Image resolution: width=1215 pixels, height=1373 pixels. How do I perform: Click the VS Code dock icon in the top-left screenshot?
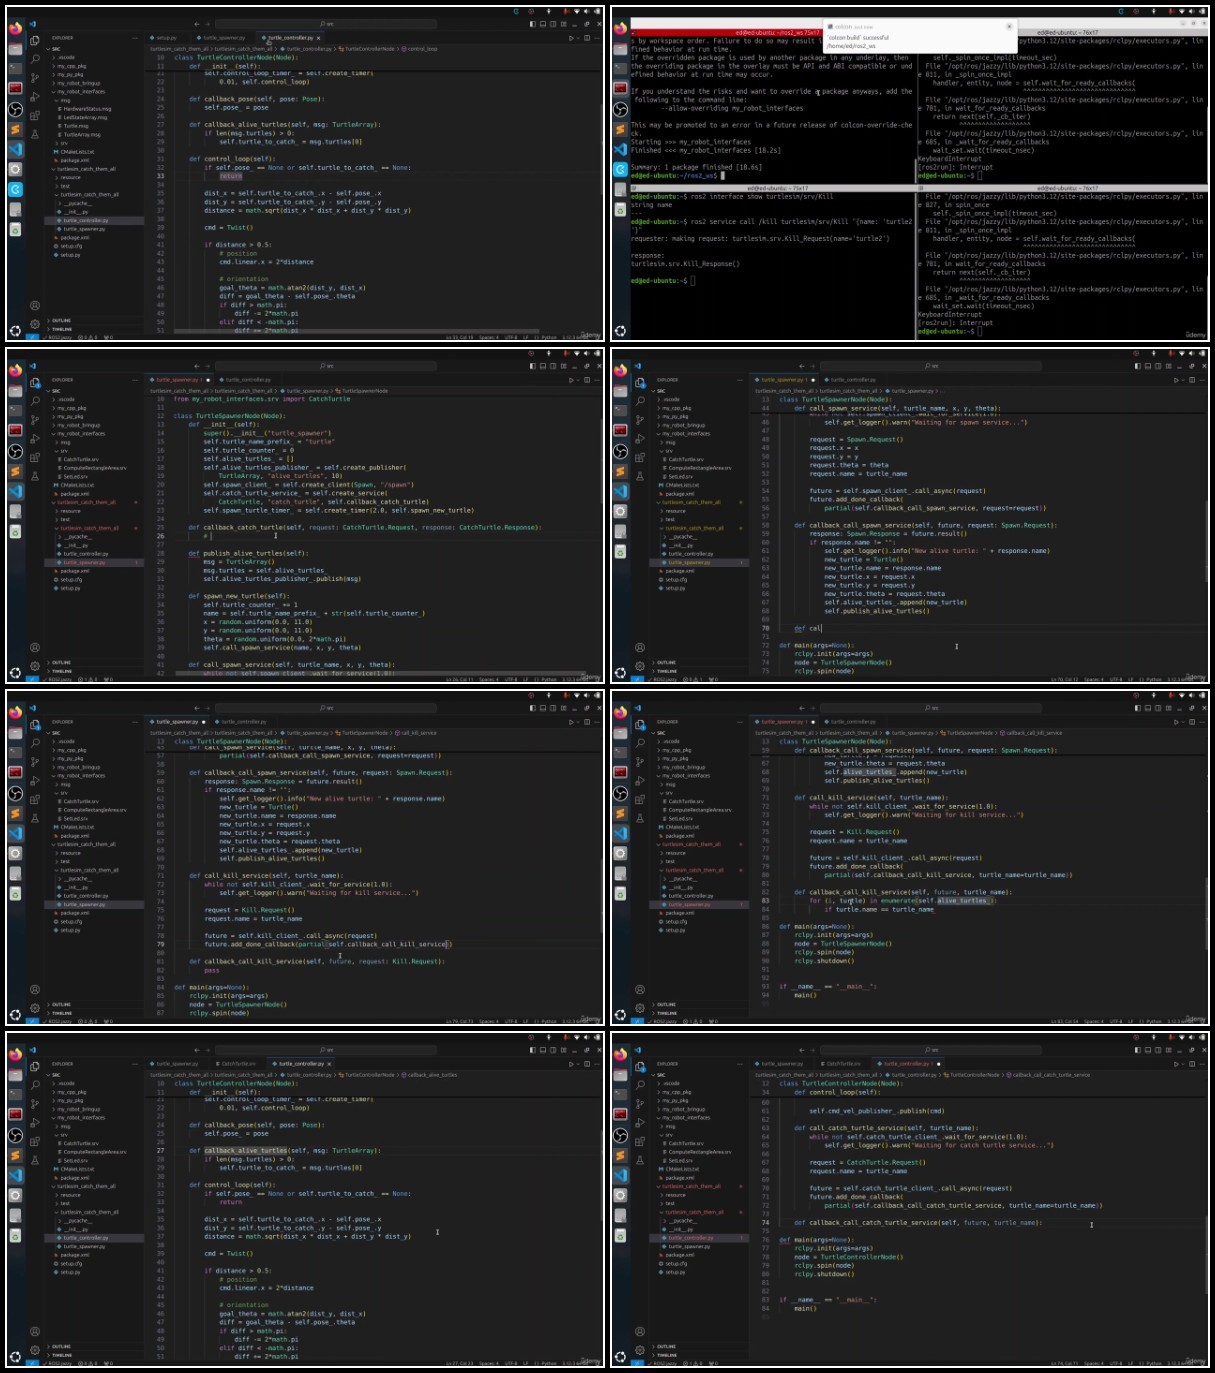click(x=15, y=149)
